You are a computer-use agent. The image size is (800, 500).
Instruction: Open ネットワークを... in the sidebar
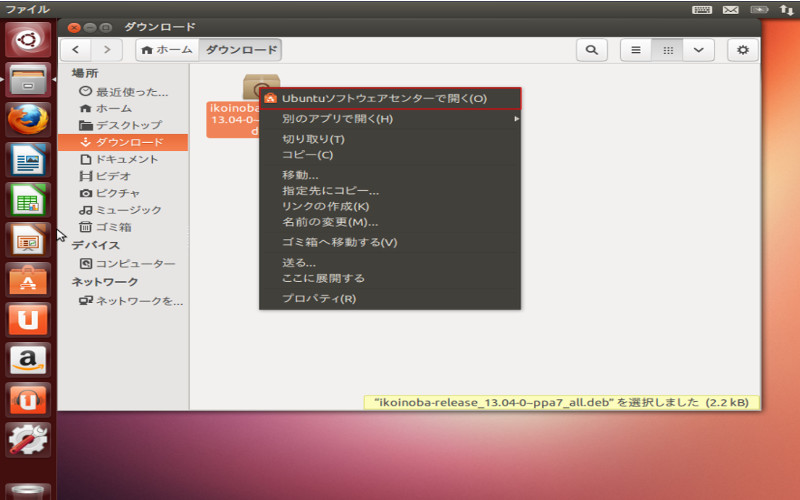[123, 301]
